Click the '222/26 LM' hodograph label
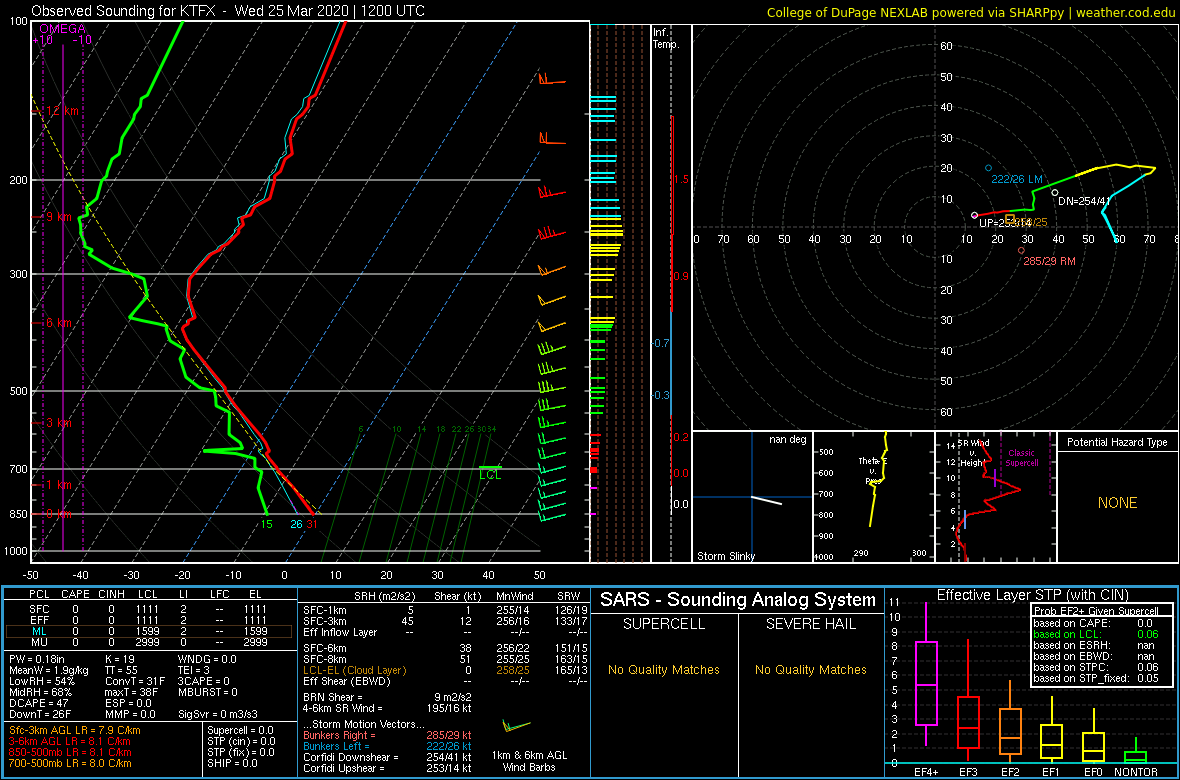 point(1017,179)
